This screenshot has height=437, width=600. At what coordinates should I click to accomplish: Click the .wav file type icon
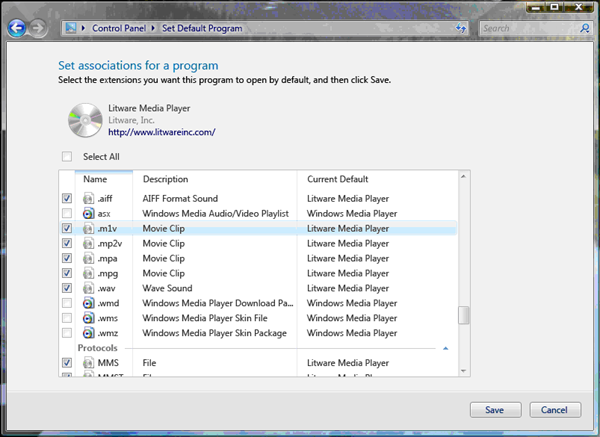click(x=89, y=288)
